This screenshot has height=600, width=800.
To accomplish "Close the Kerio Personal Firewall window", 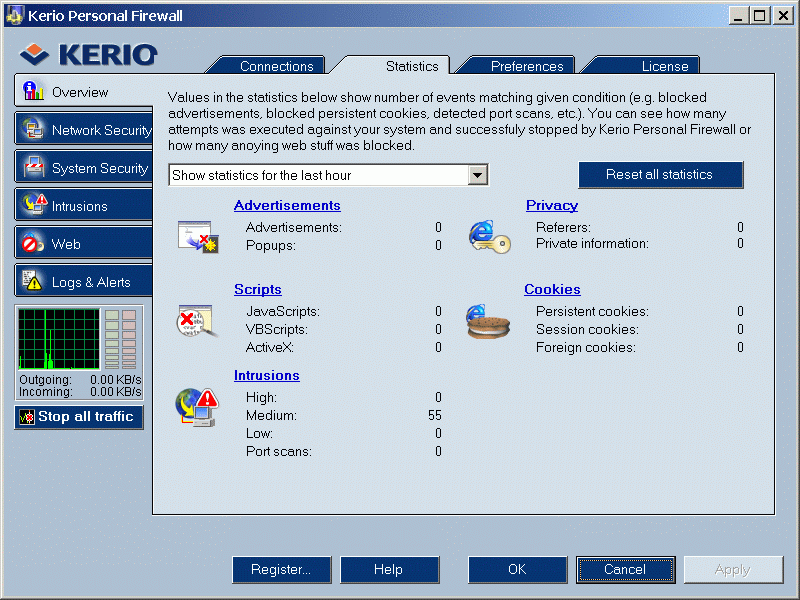I will click(783, 16).
